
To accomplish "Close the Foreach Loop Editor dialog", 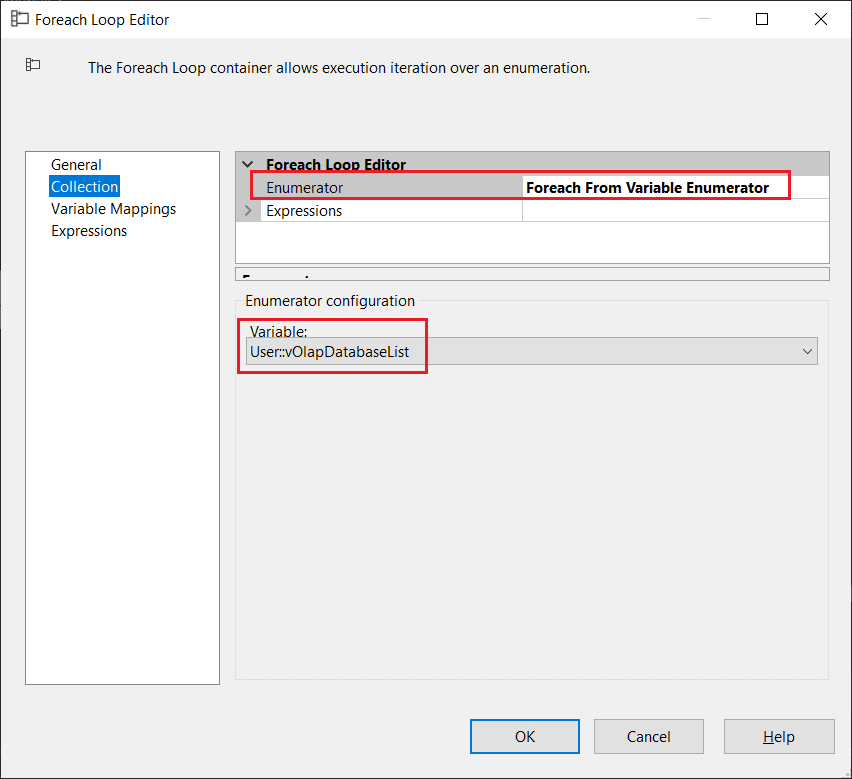I will [x=820, y=19].
